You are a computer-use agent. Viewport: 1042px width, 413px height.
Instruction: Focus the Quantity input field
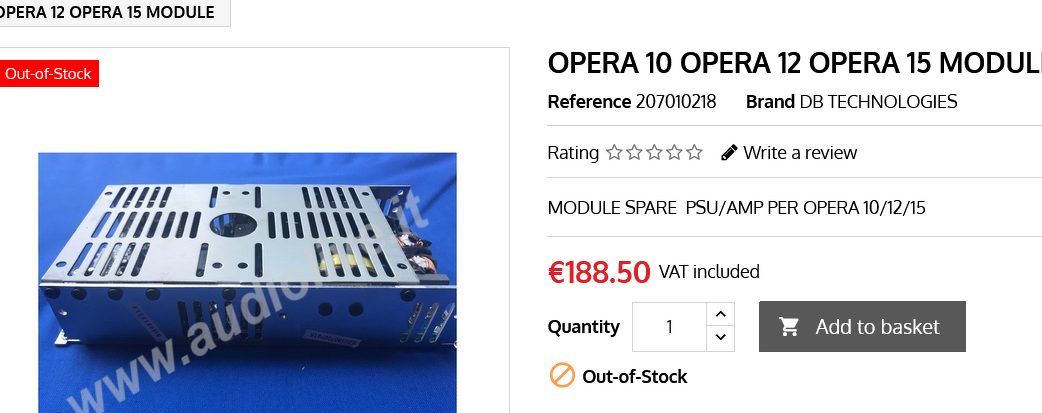[669, 327]
